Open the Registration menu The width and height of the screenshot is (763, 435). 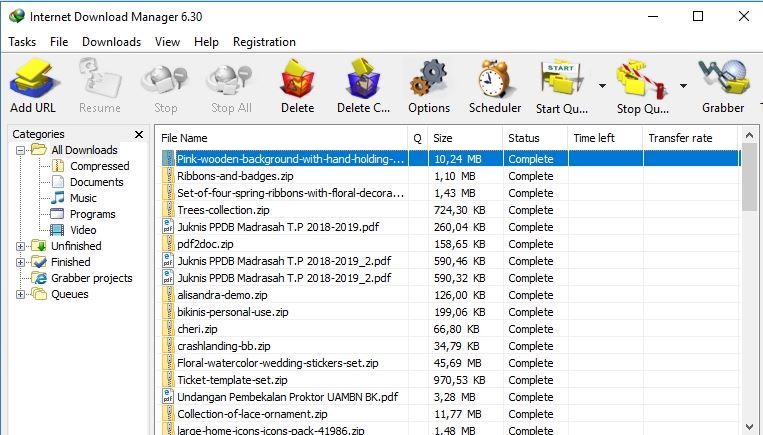coord(264,42)
